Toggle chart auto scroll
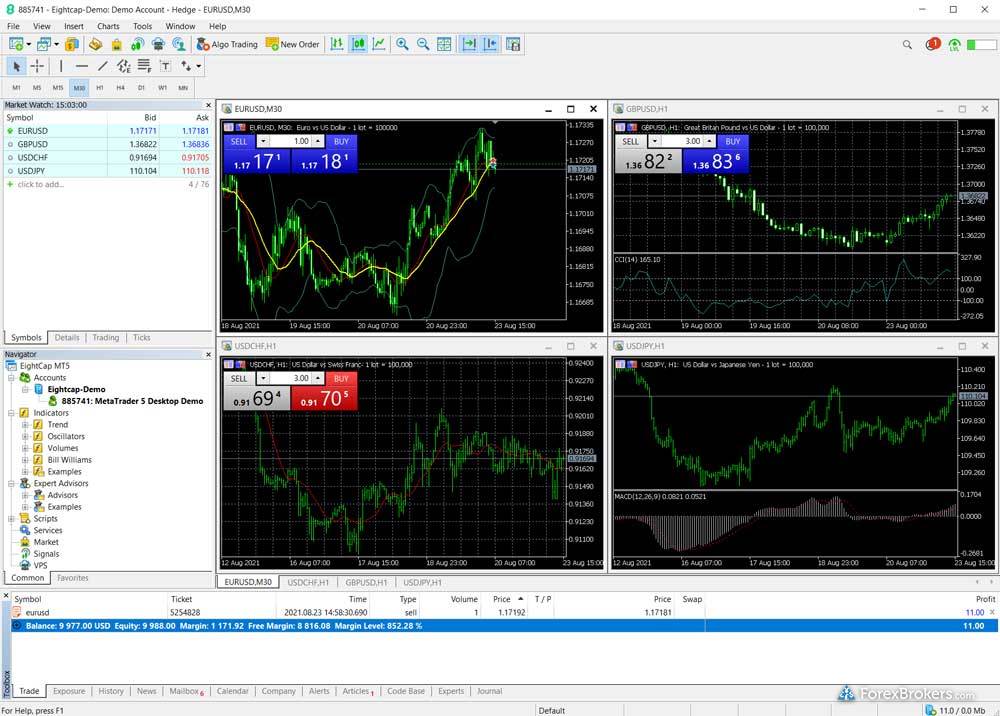The width and height of the screenshot is (1000, 716). [469, 44]
